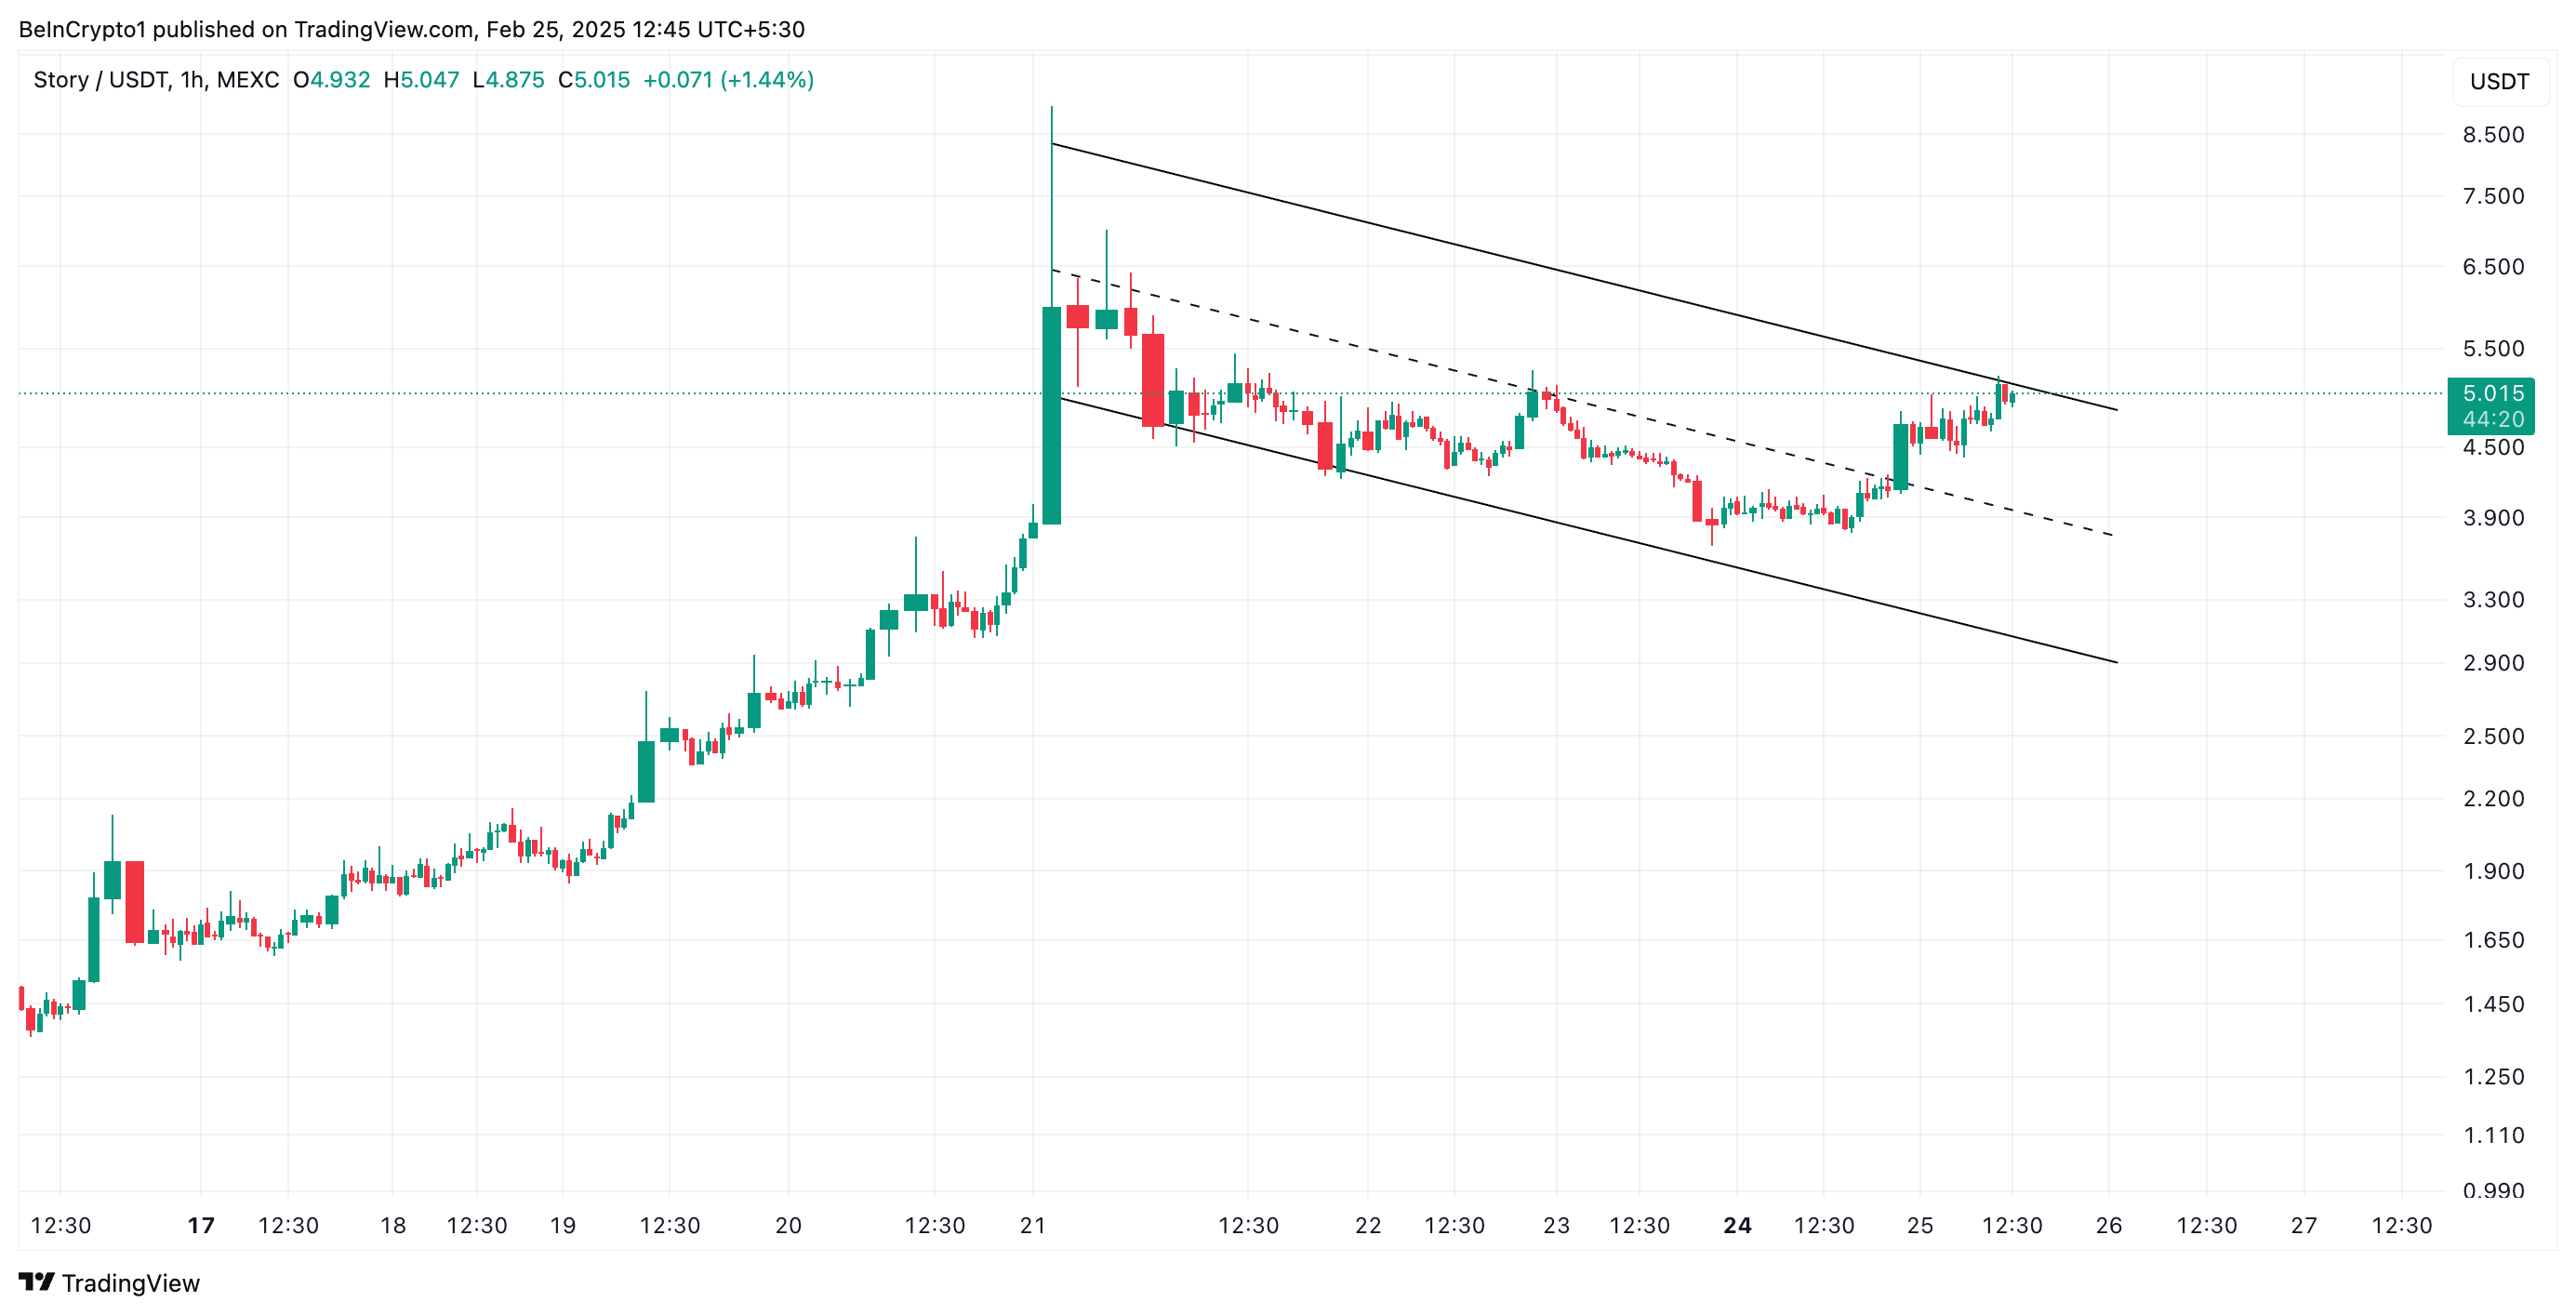Image resolution: width=2576 pixels, height=1315 pixels.
Task: Click the USDT currency button
Action: (2499, 81)
